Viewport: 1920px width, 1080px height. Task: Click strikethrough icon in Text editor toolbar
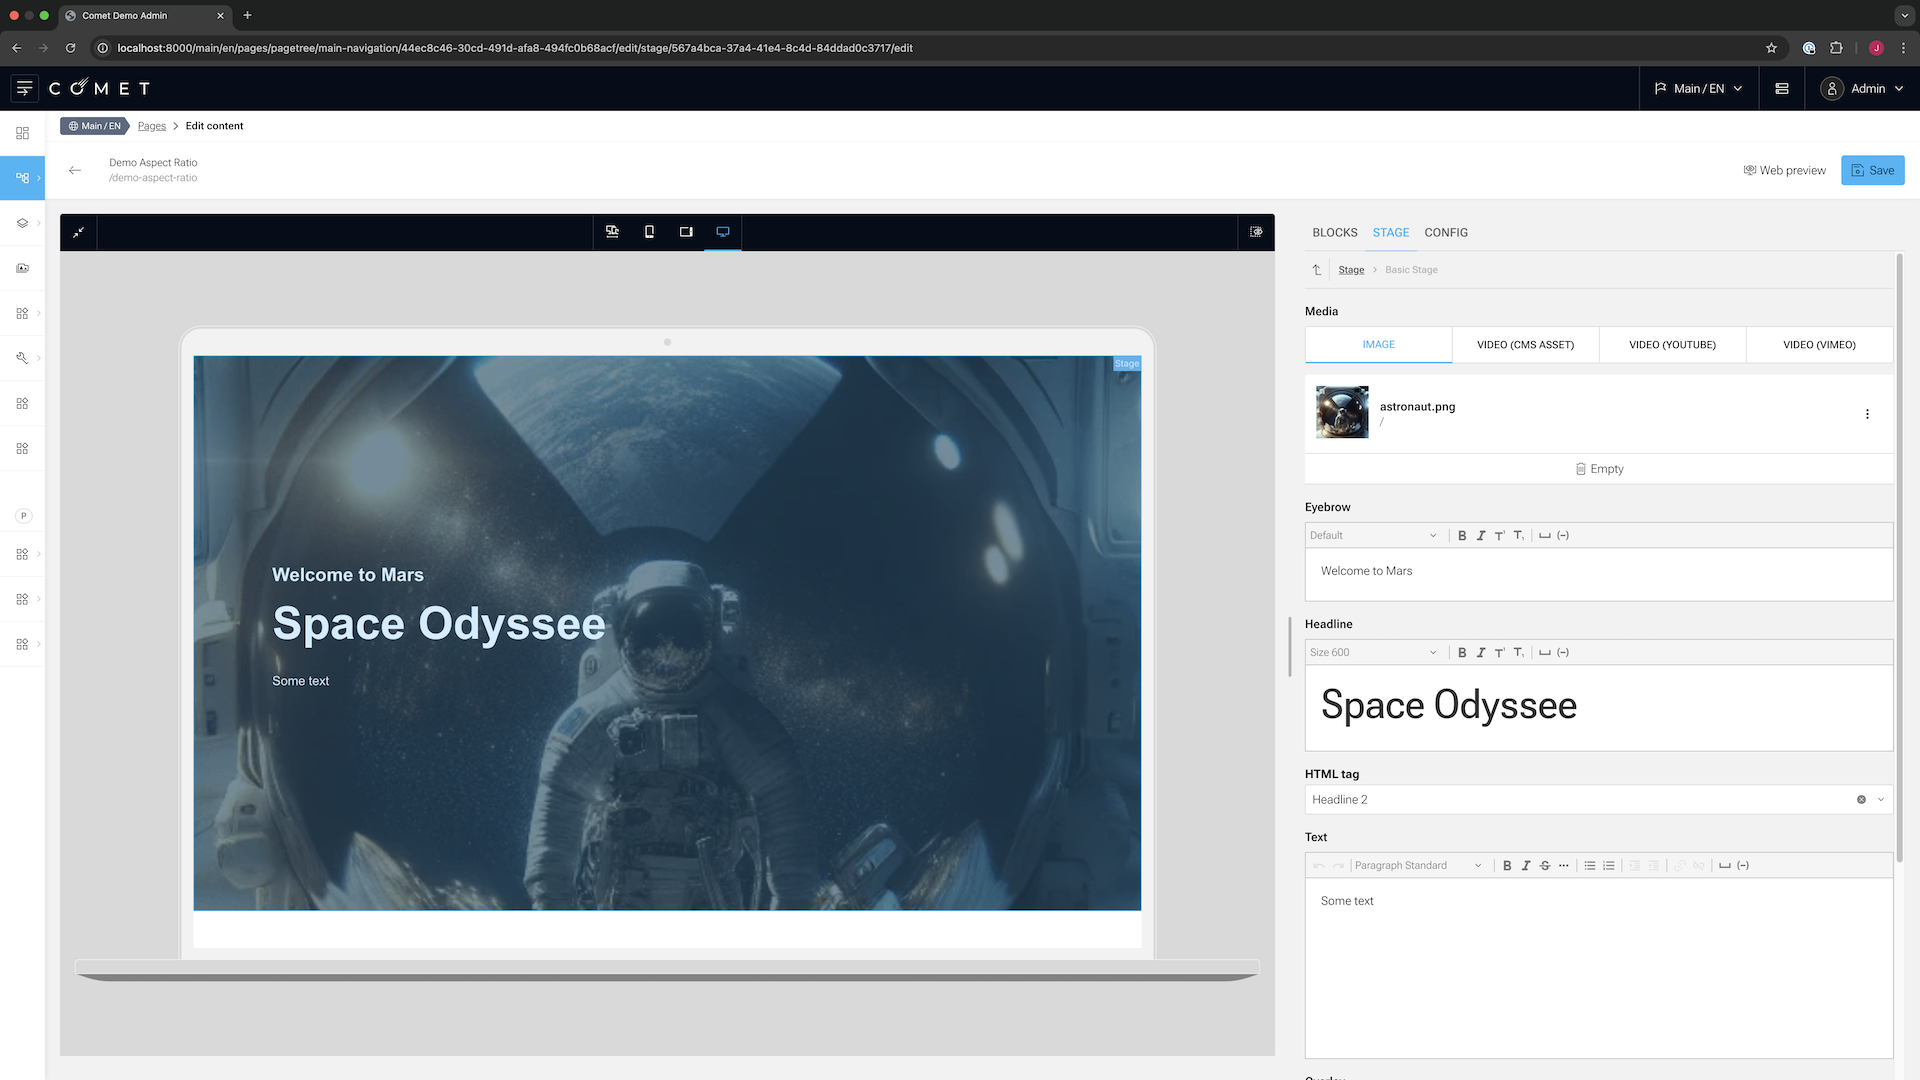pyautogui.click(x=1545, y=866)
